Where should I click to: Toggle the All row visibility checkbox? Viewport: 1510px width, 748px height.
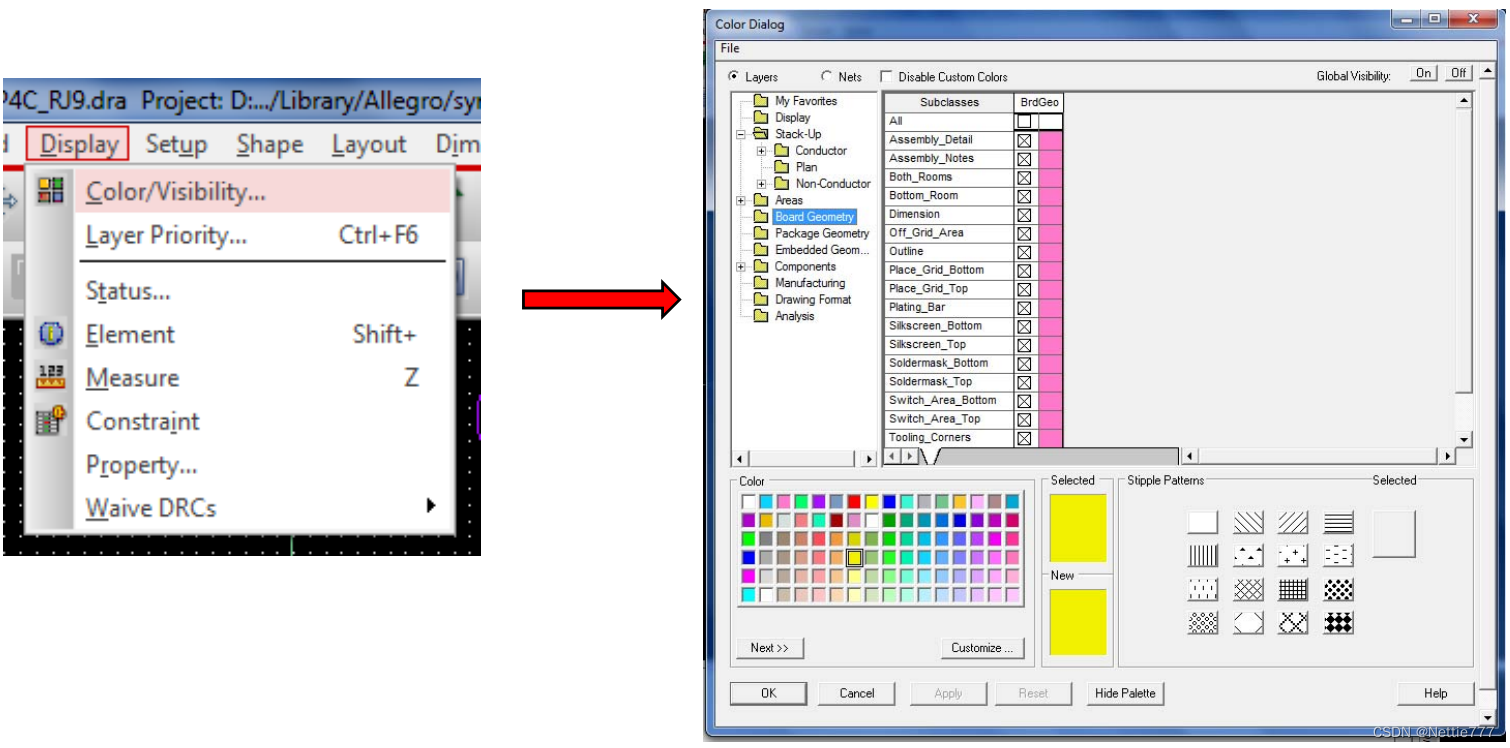[1024, 121]
